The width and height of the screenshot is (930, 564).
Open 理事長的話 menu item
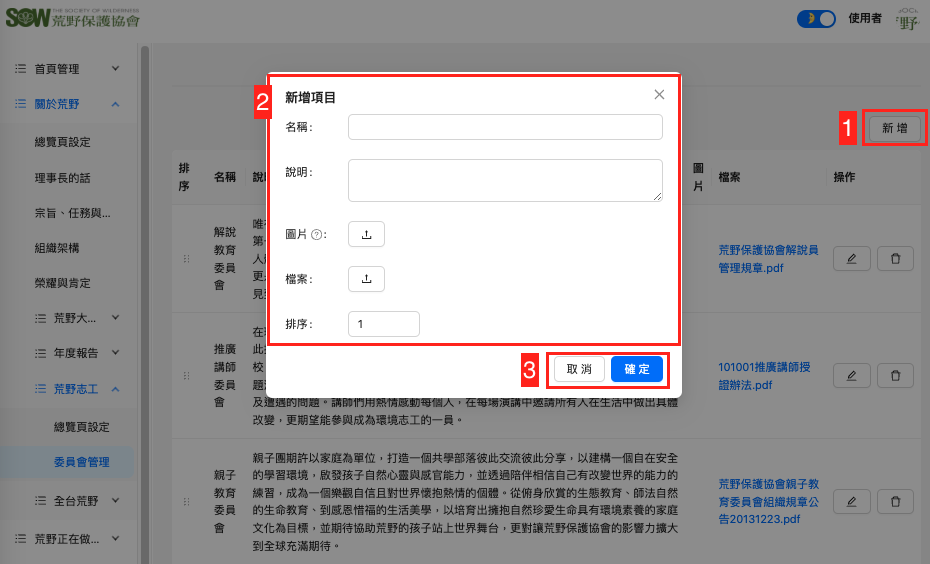(62, 177)
